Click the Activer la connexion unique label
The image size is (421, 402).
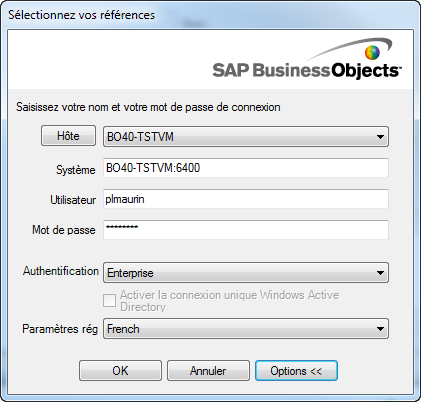pos(229,301)
